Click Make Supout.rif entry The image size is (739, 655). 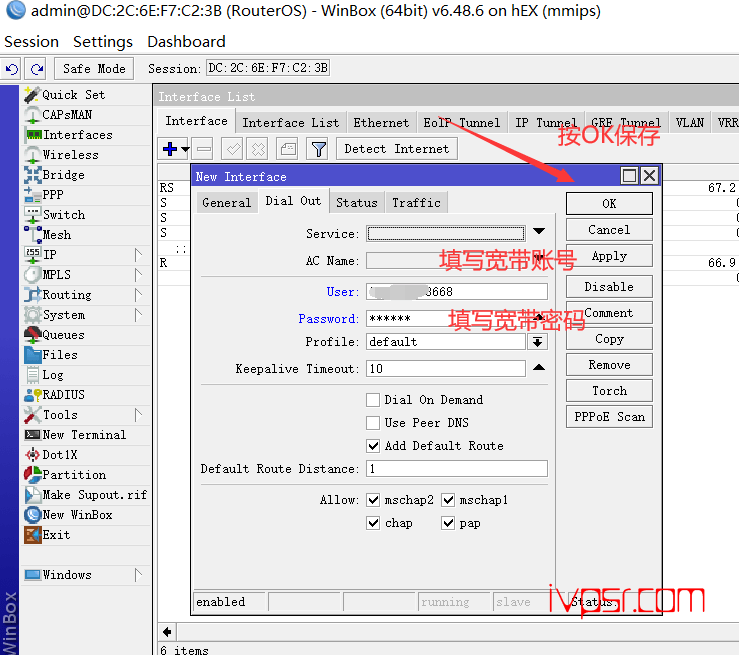tap(86, 494)
